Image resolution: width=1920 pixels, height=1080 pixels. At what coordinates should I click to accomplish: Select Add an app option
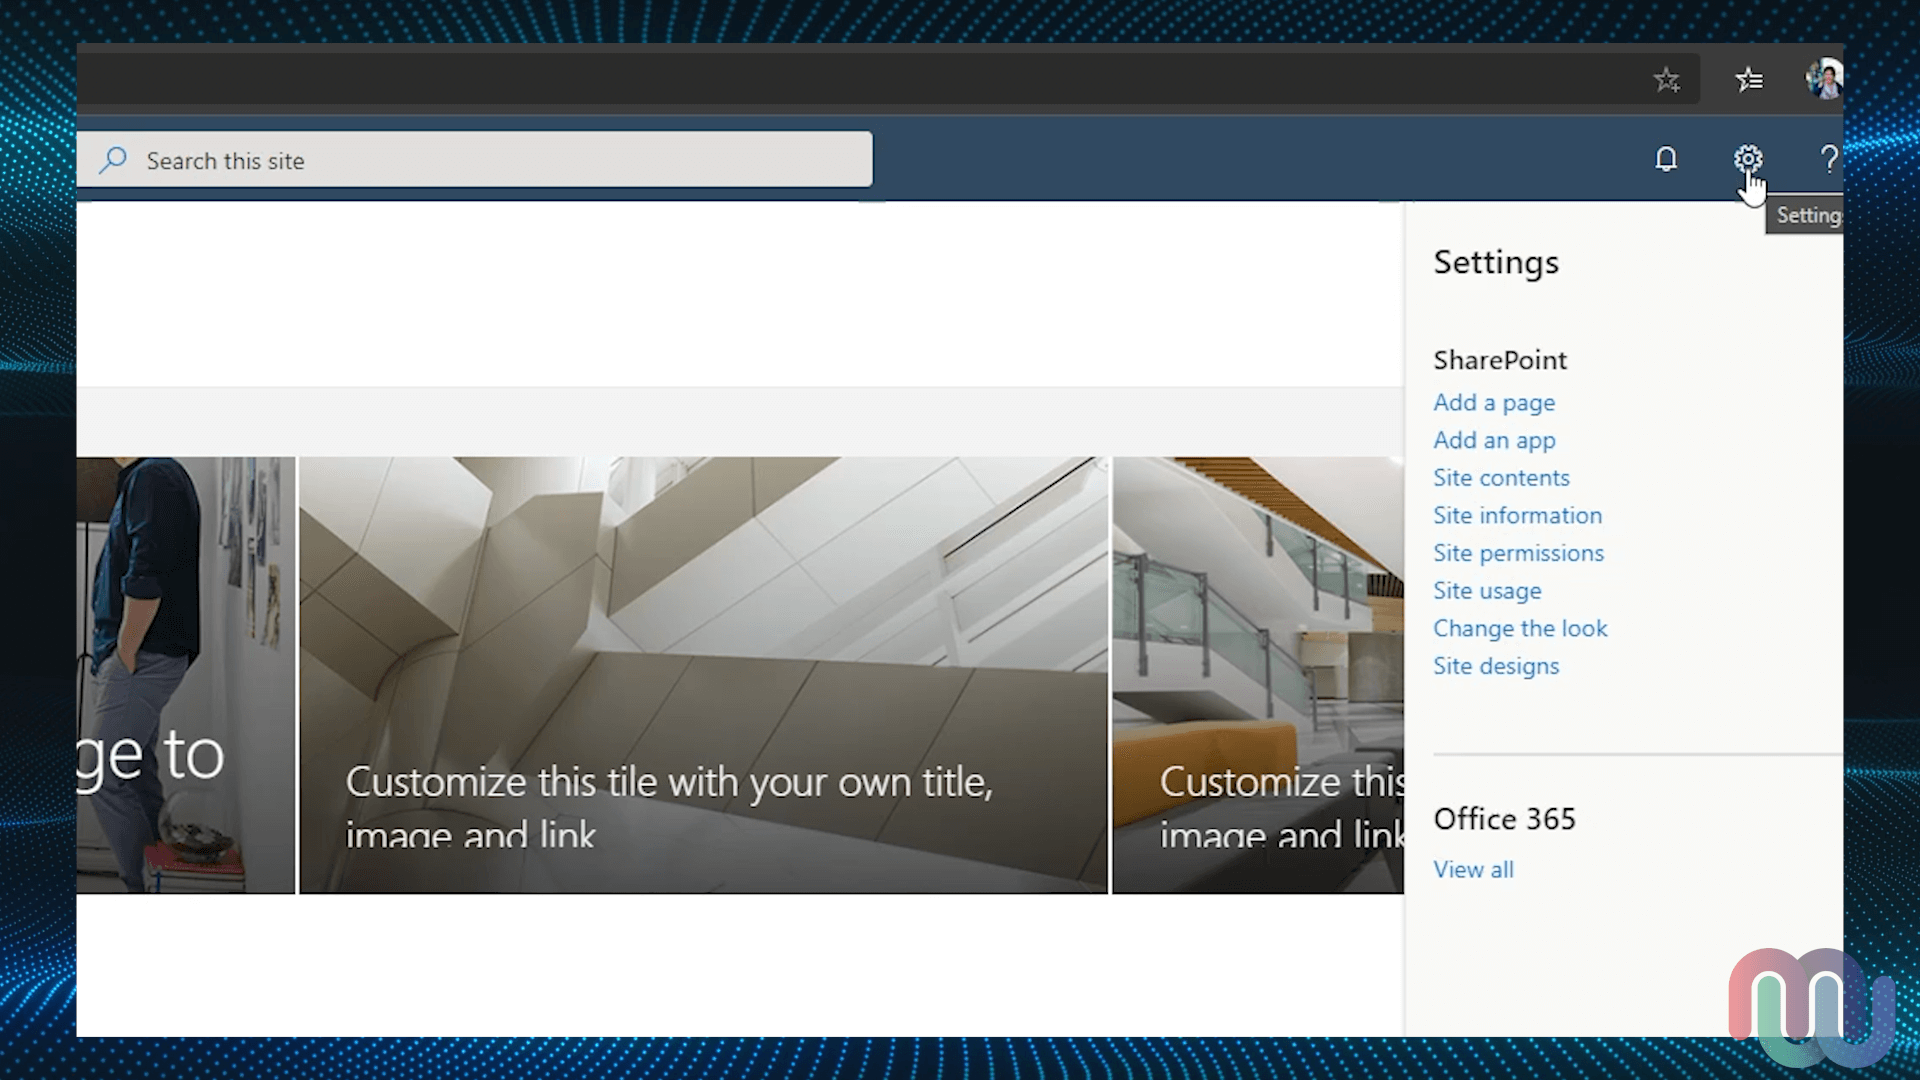point(1494,439)
